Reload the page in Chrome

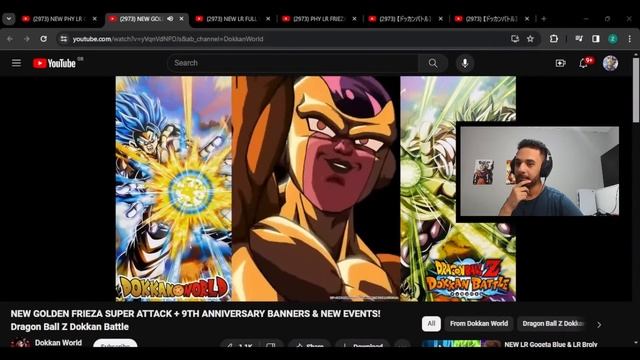click(x=44, y=39)
